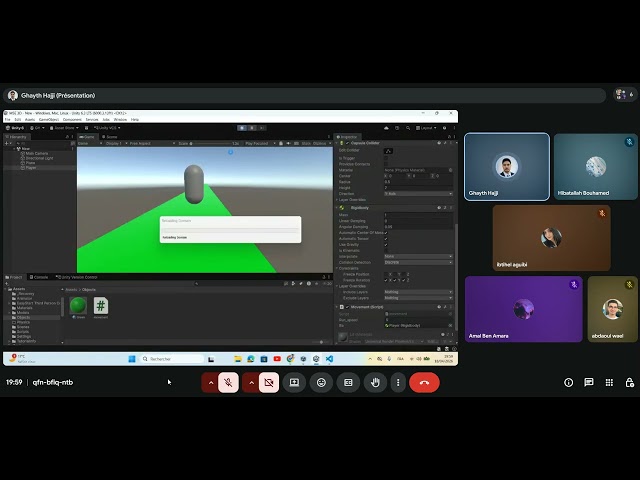
Task: Click Unity toolbar search icon
Action: pos(408,128)
